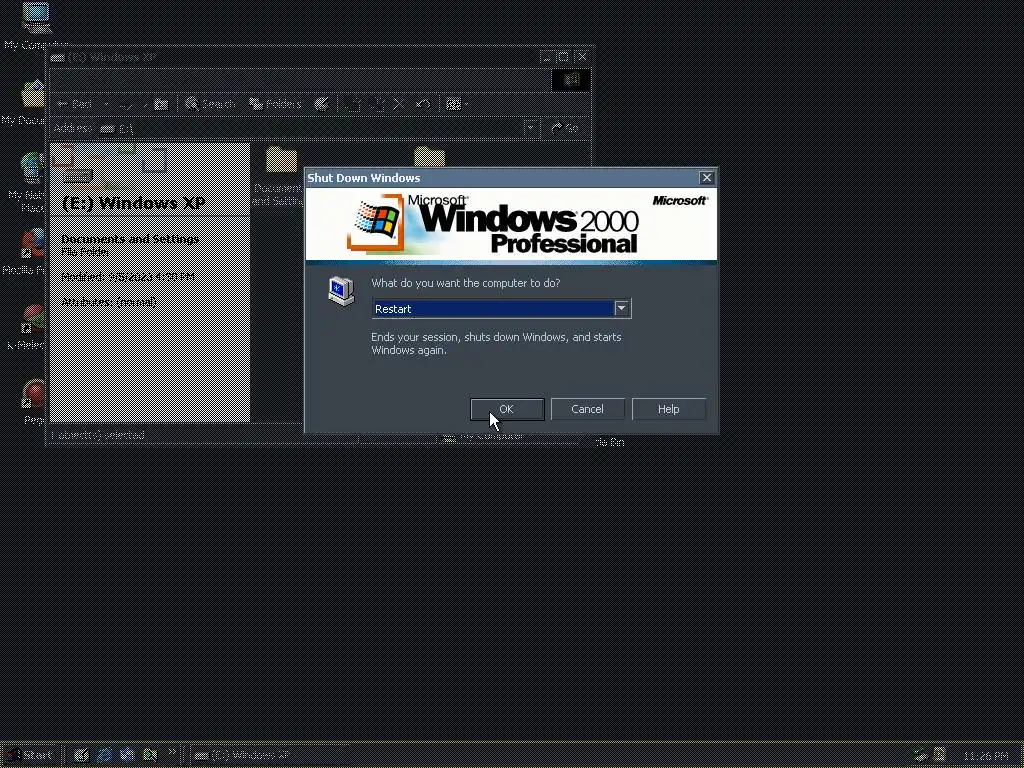This screenshot has width=1024, height=768.
Task: Confirm the restart with the OK button
Action: (x=507, y=409)
